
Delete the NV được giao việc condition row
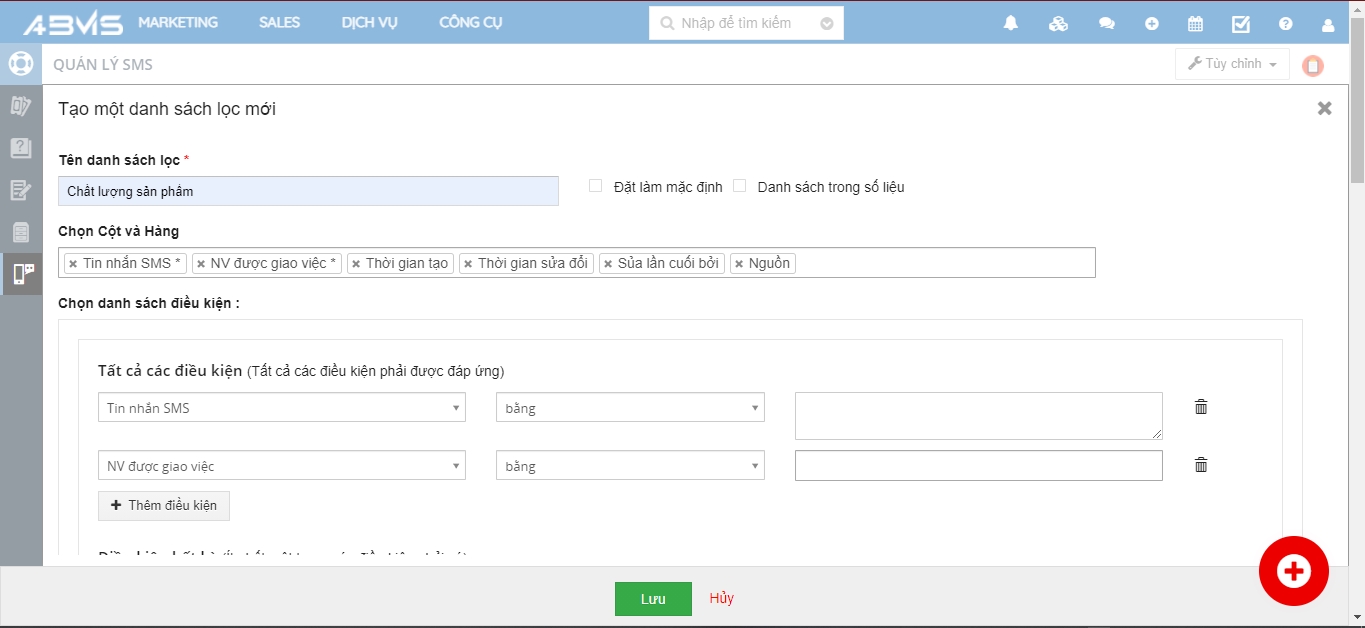click(x=1201, y=465)
